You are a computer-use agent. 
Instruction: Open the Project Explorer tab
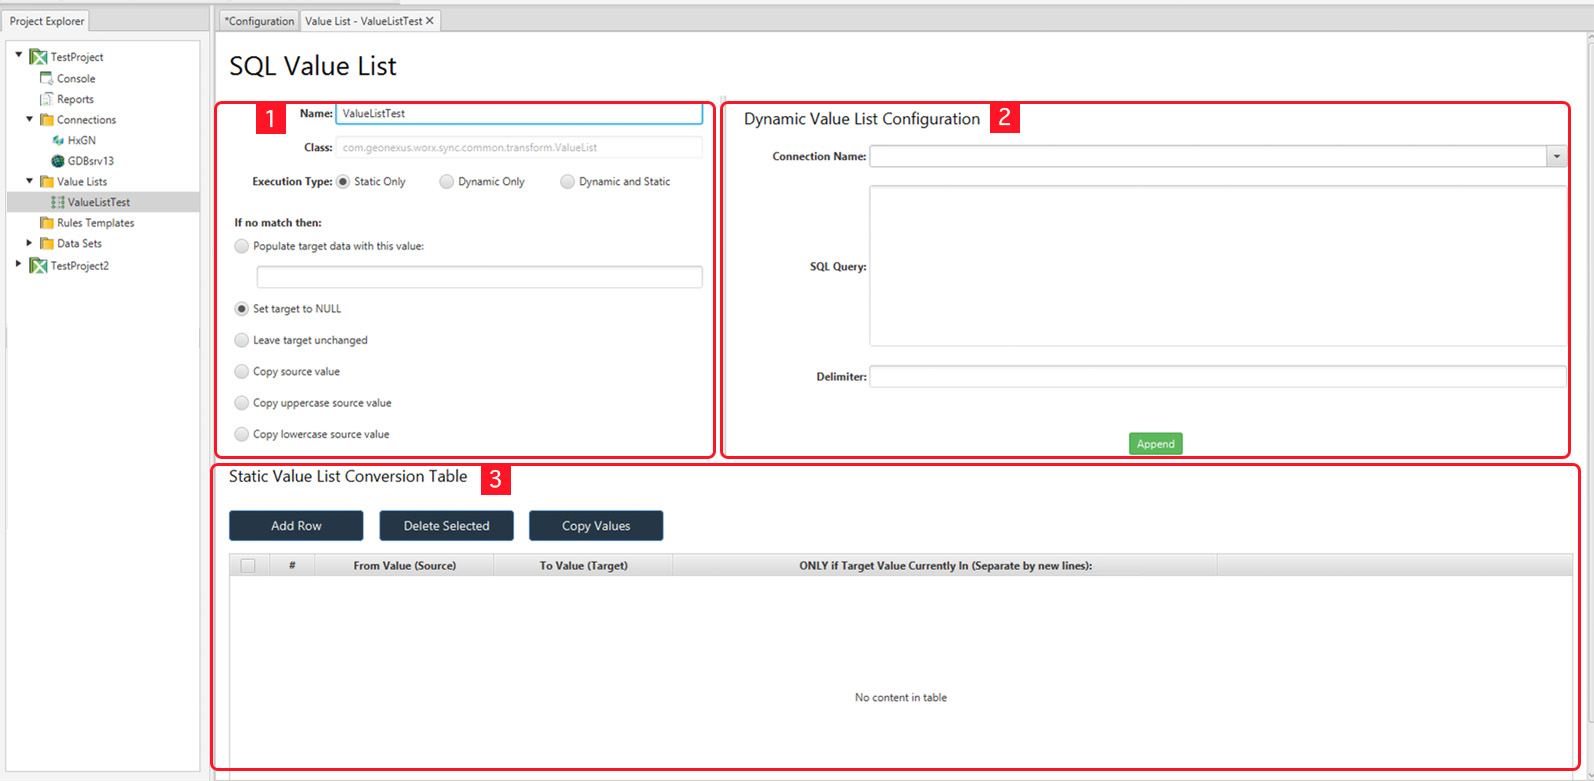coord(47,21)
